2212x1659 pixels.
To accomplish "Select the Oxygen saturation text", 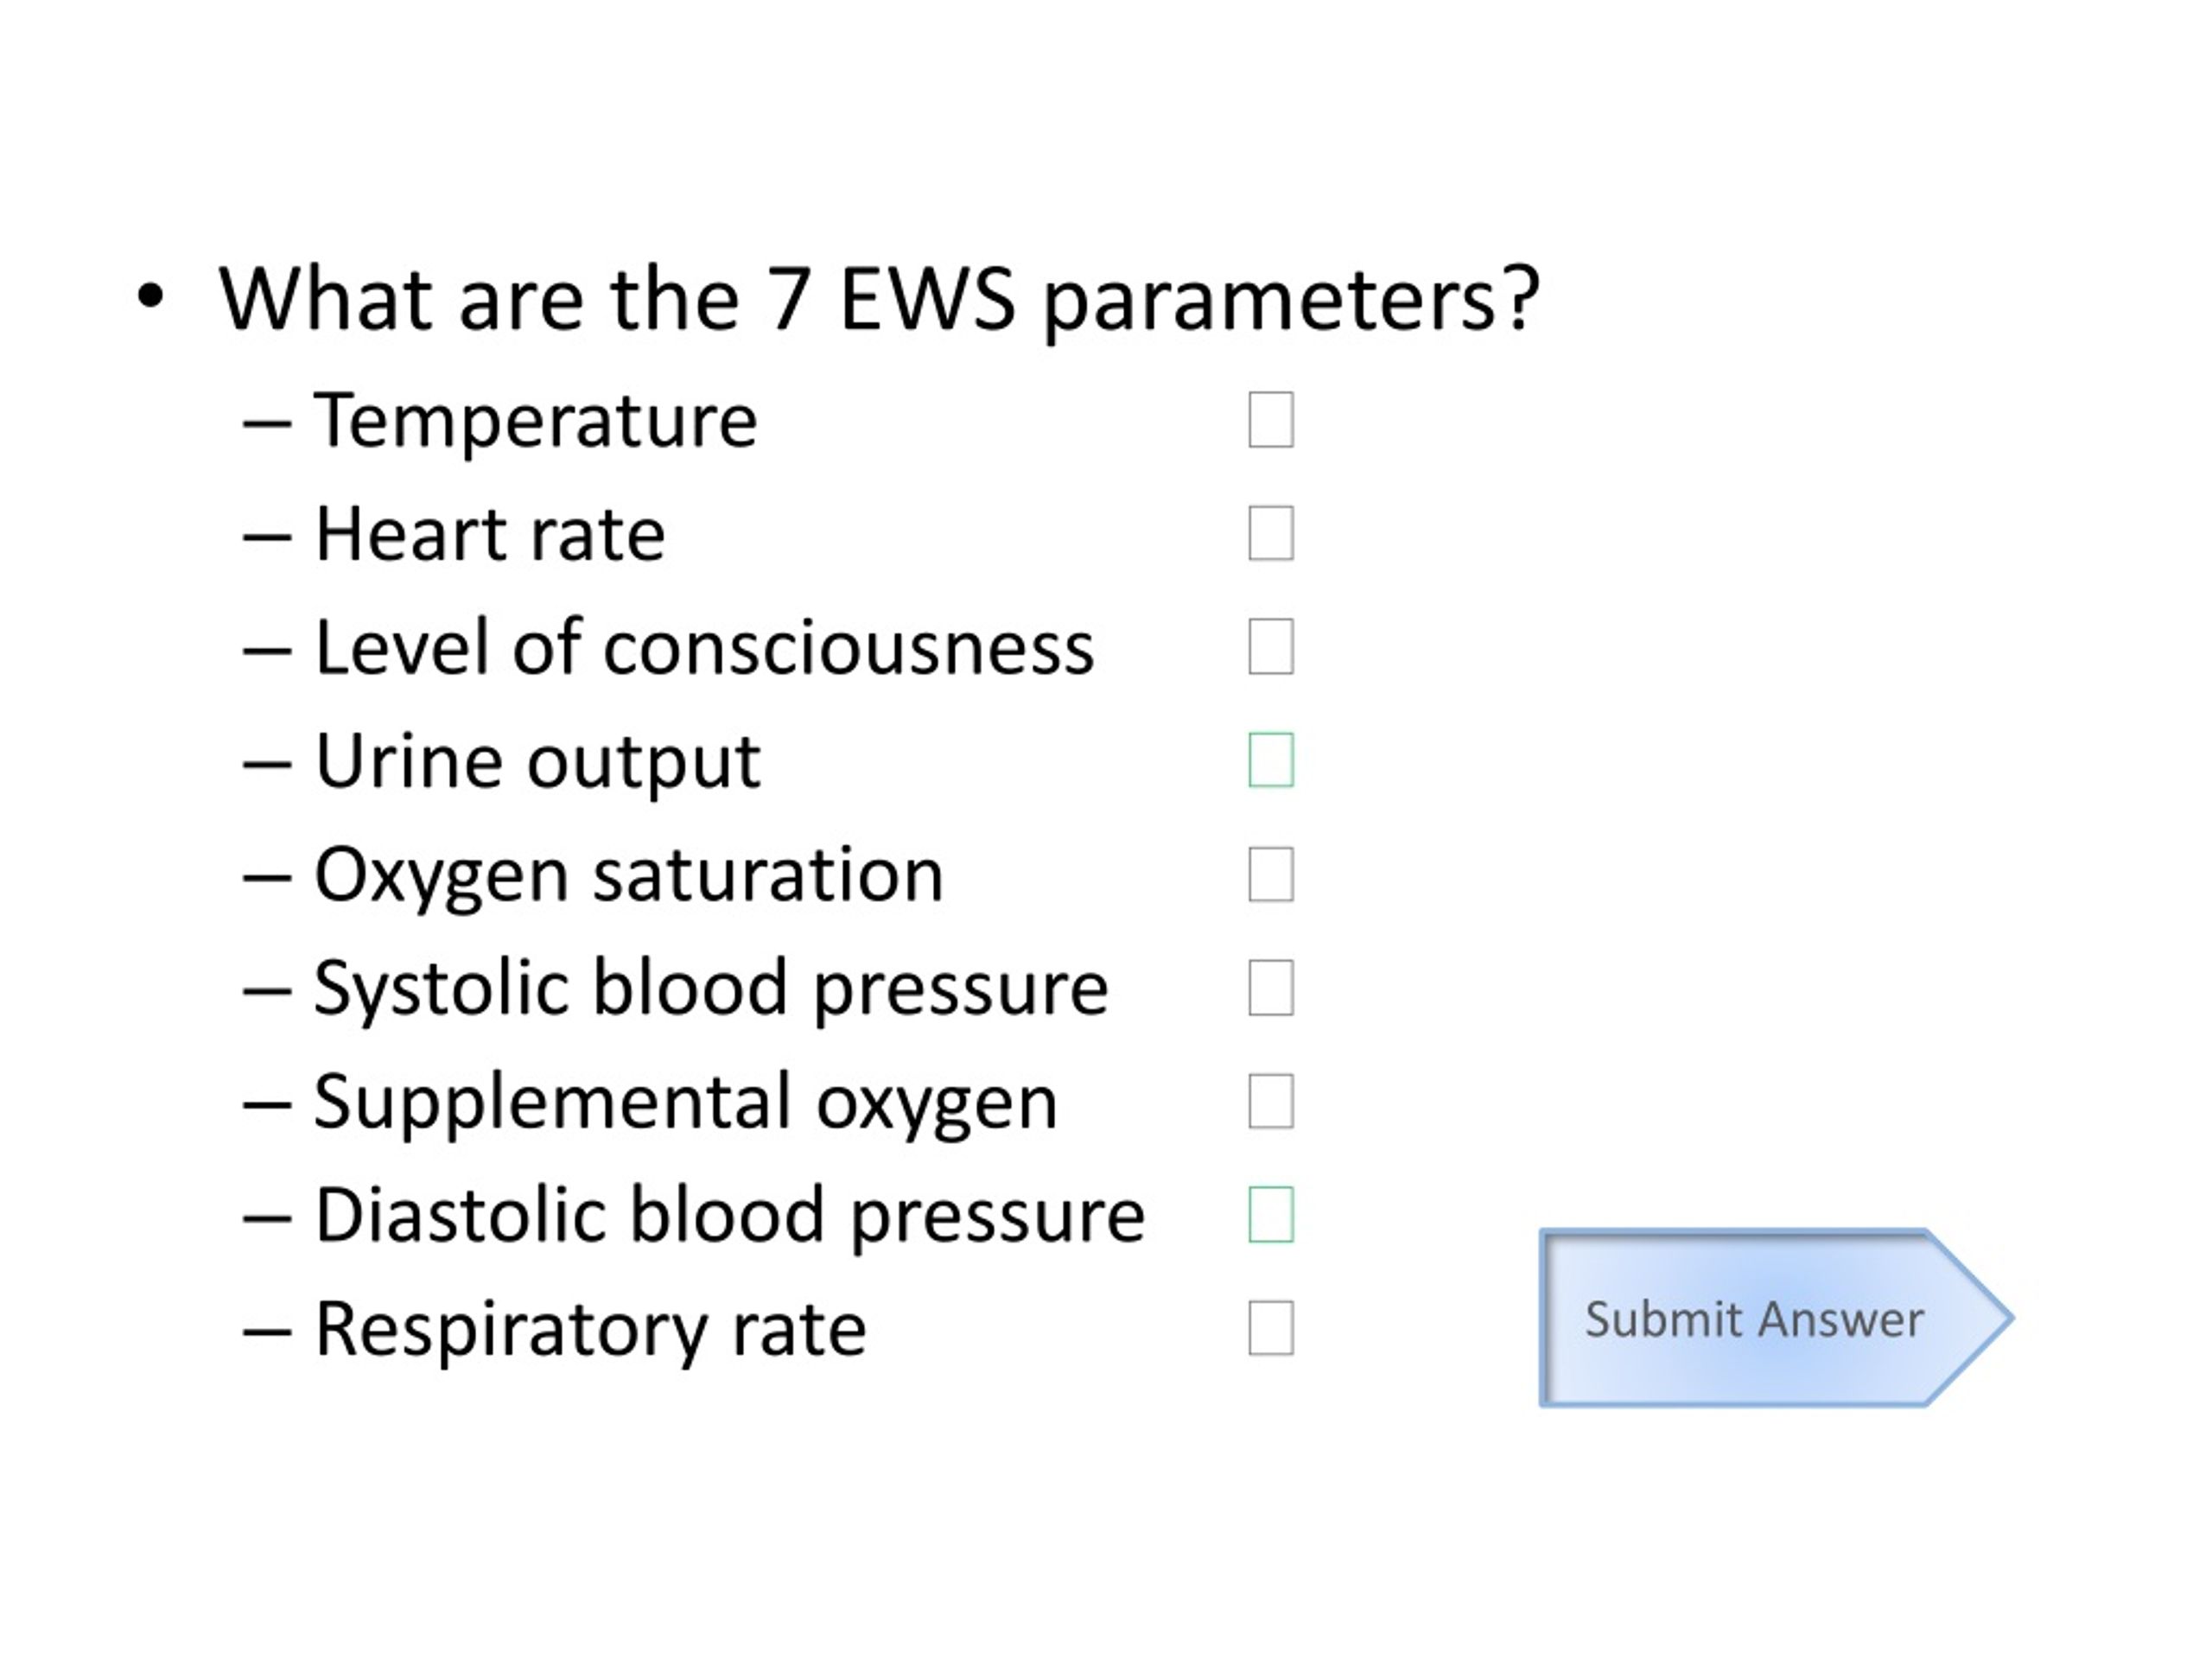I will click(629, 876).
